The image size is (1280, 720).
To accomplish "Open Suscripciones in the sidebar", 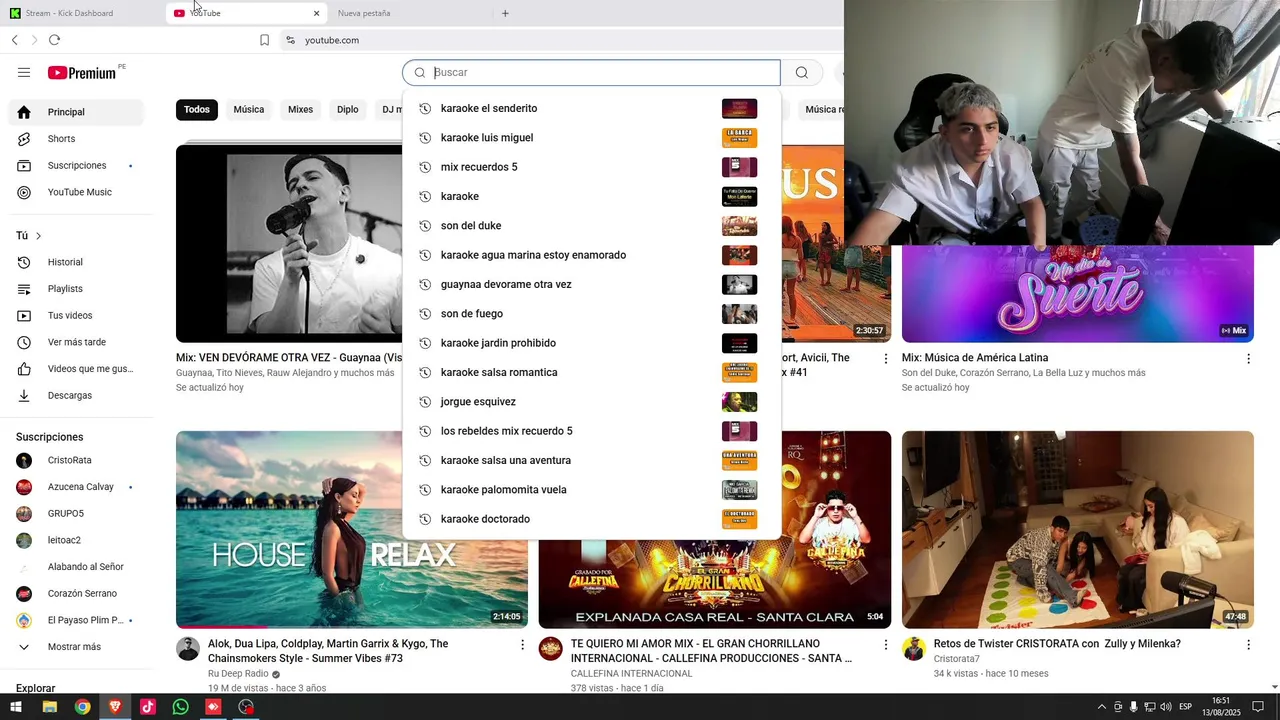I will coord(76,165).
